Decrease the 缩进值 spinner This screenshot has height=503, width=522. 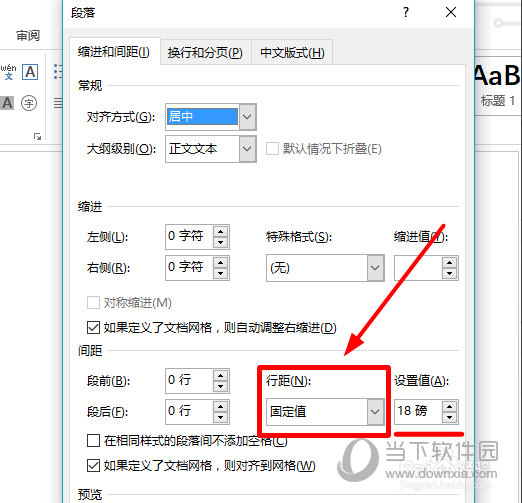click(x=450, y=273)
